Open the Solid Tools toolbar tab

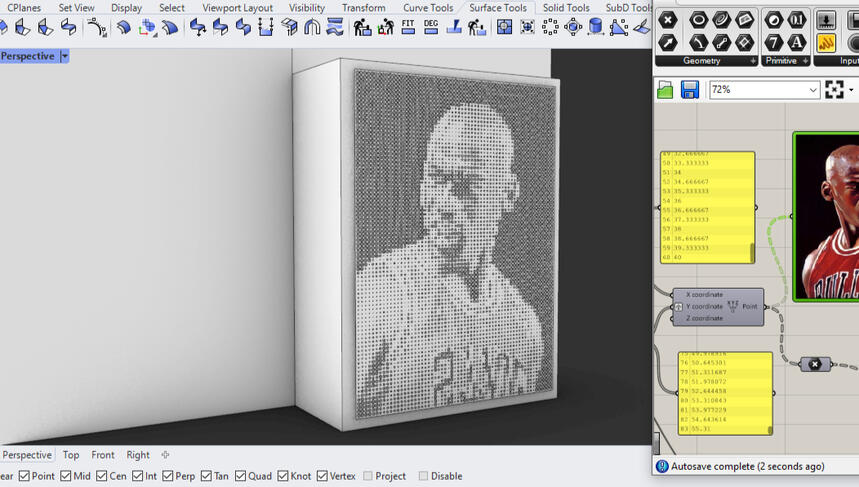[566, 8]
